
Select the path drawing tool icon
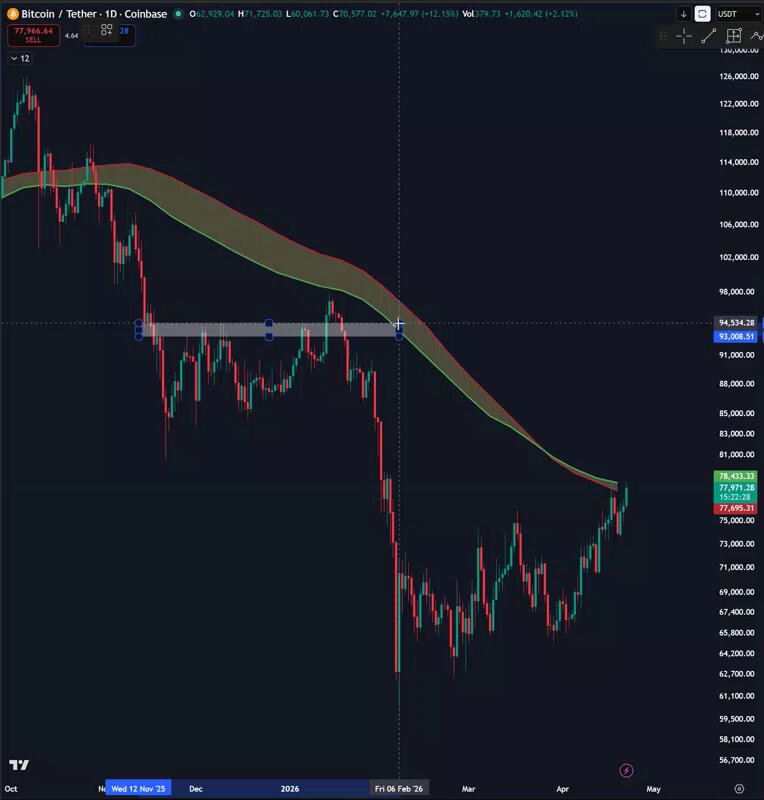[x=757, y=36]
